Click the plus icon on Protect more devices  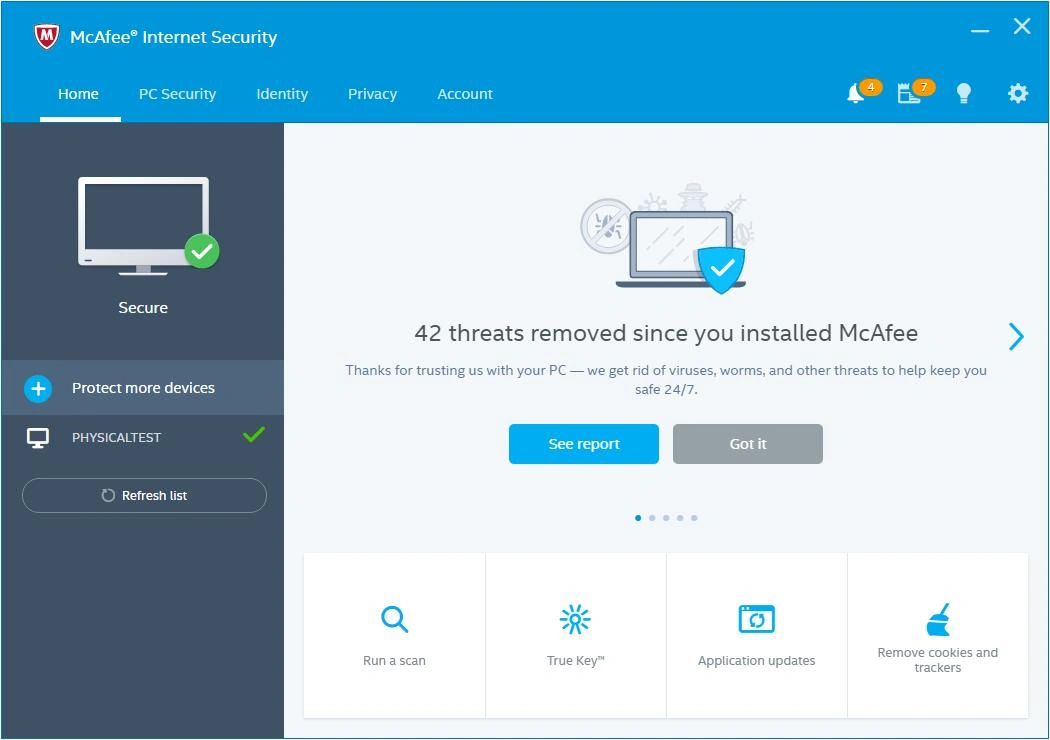37,389
